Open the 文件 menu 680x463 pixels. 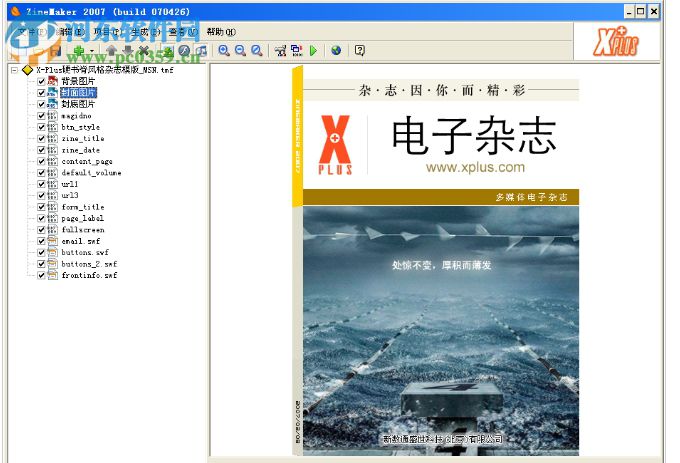[x=32, y=32]
